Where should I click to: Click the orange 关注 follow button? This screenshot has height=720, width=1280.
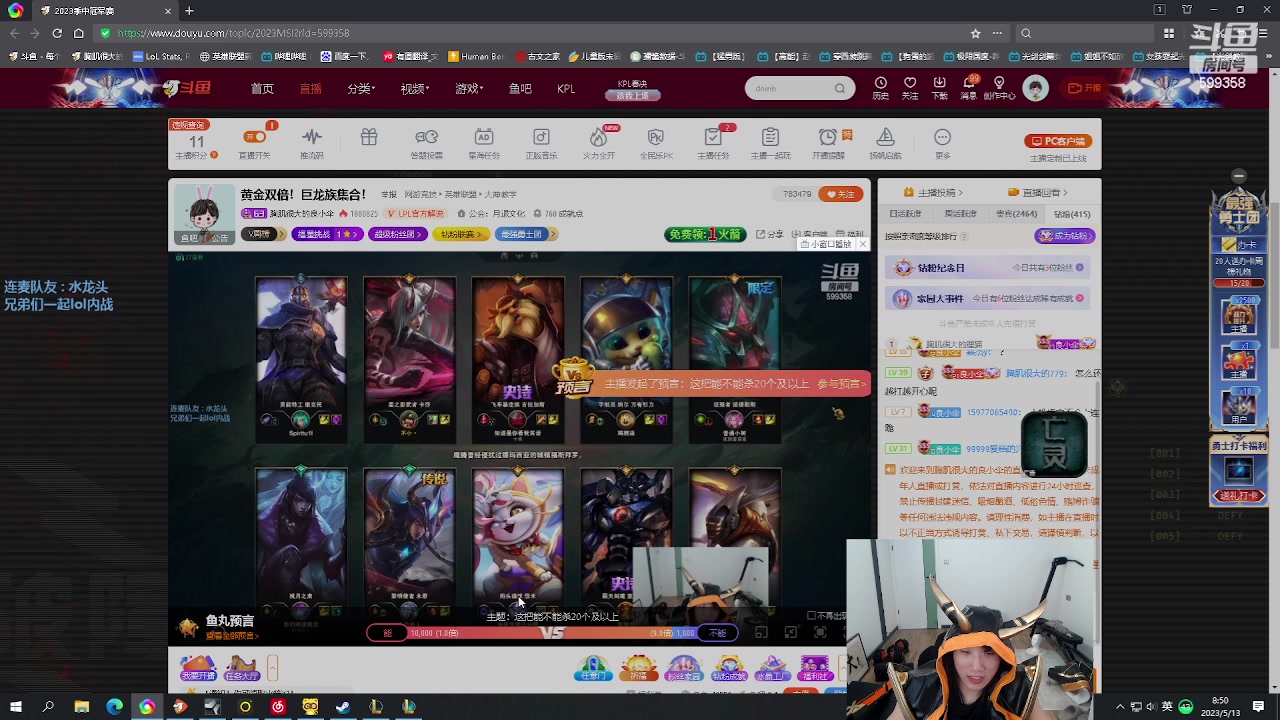click(x=840, y=194)
